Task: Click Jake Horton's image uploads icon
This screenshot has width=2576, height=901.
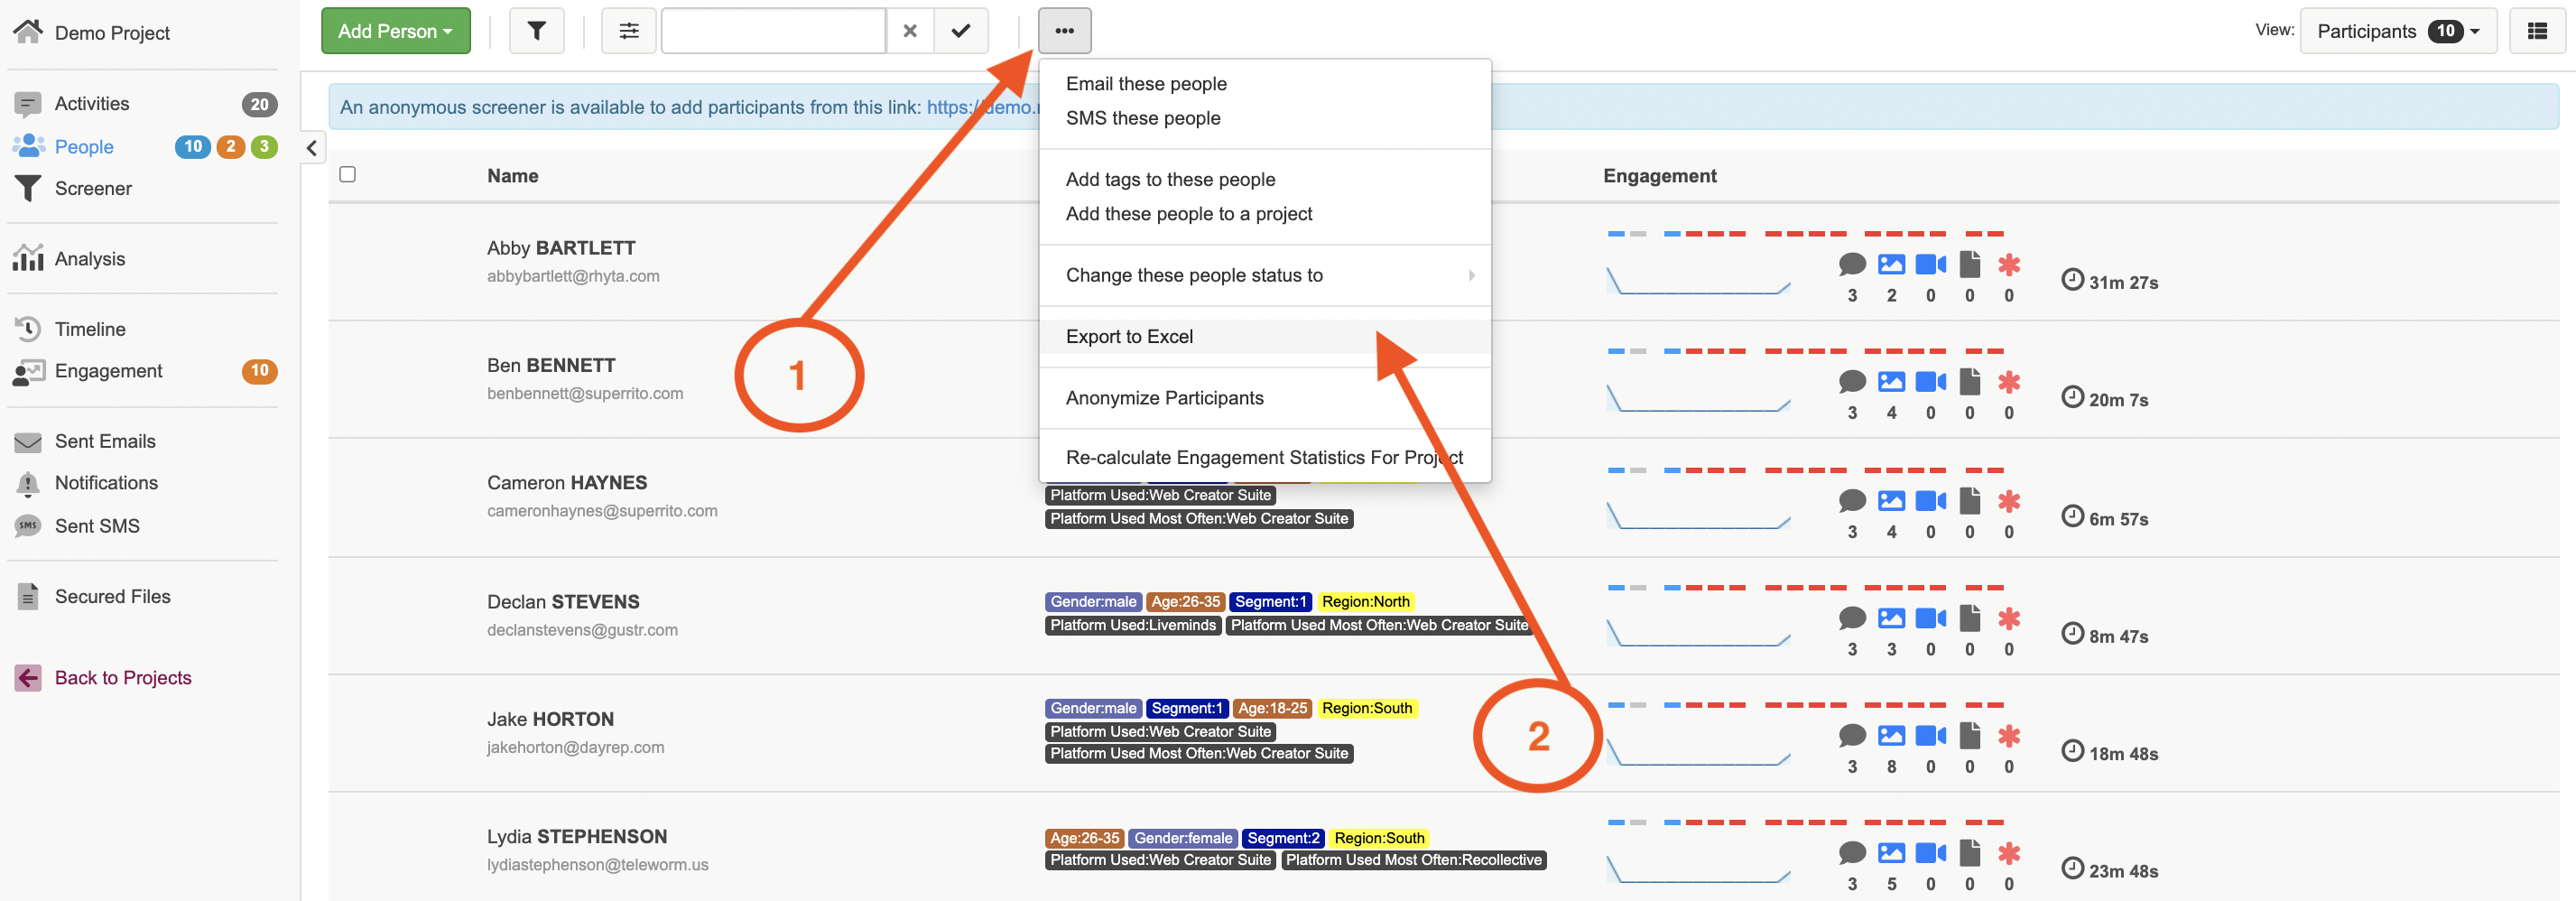Action: [x=1890, y=736]
